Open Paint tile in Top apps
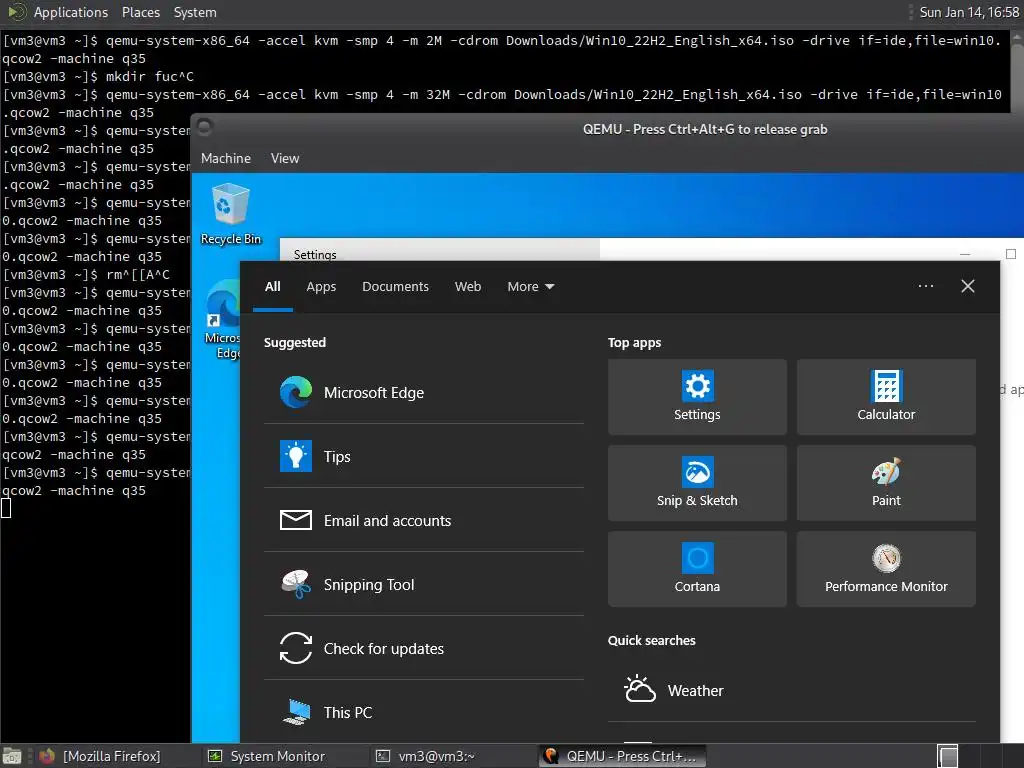This screenshot has height=768, width=1024. pyautogui.click(x=886, y=483)
